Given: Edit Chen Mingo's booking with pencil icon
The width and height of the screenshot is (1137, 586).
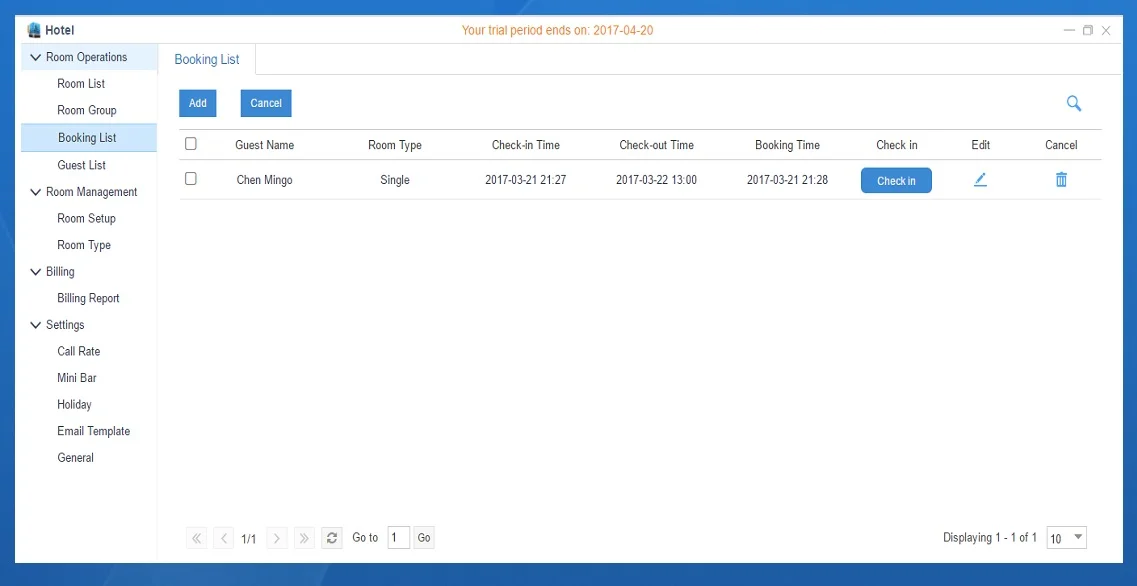Looking at the screenshot, I should click(x=980, y=180).
